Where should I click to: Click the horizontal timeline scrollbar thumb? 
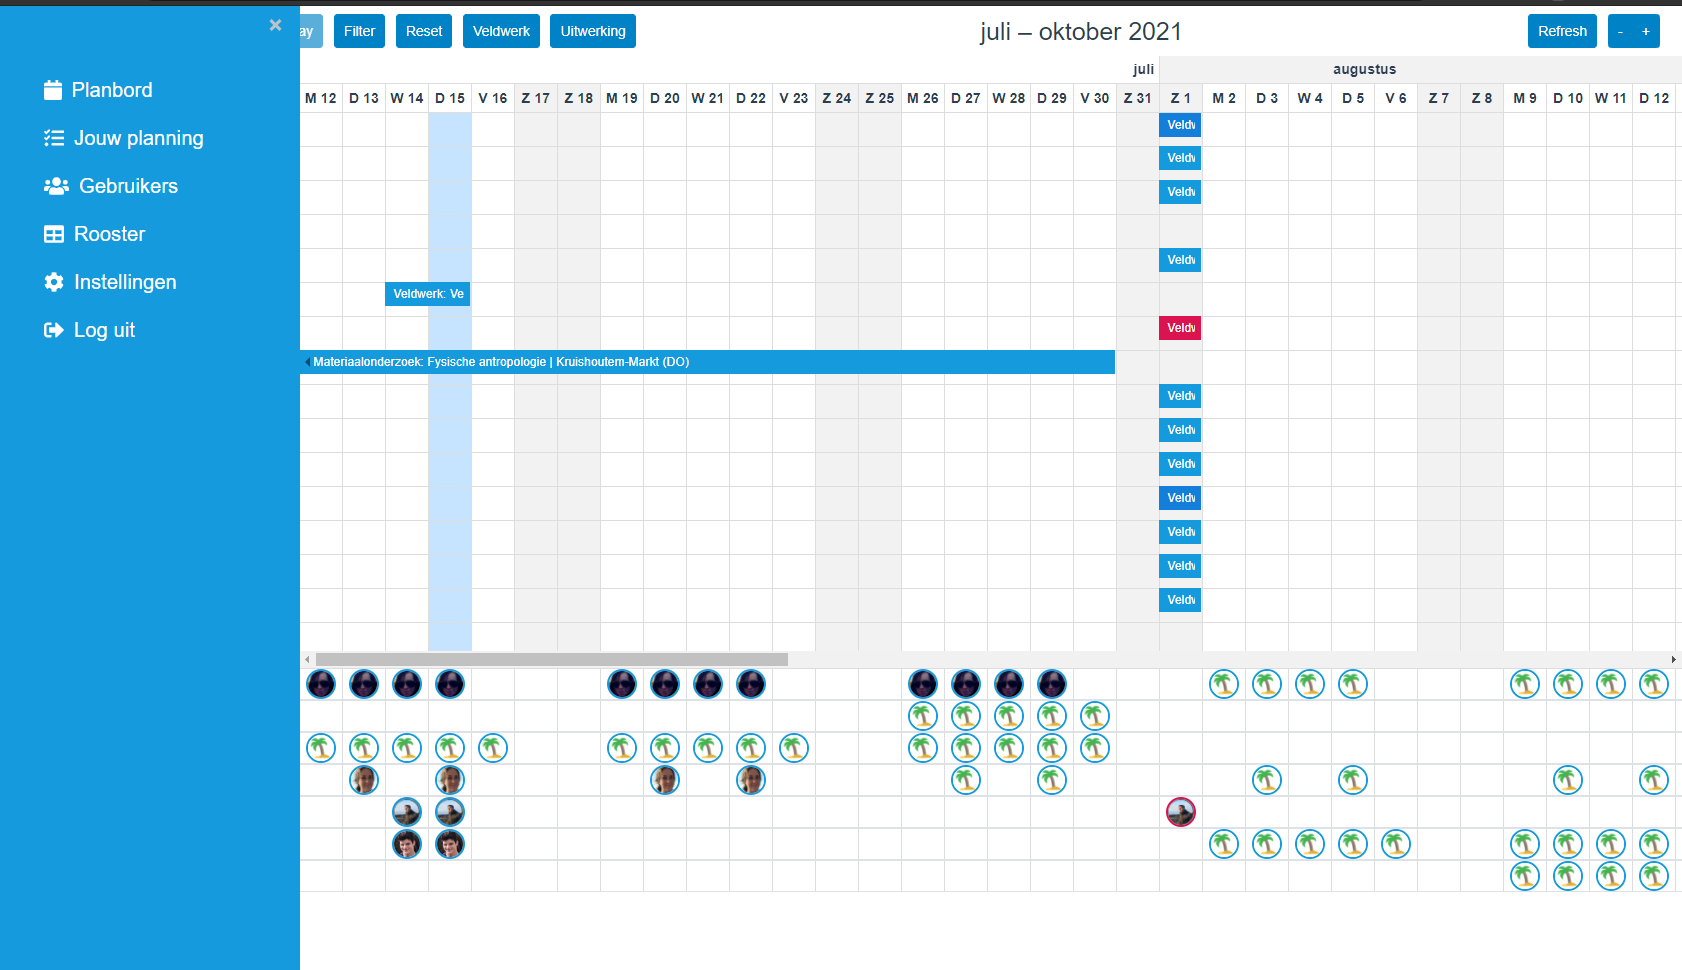coord(551,660)
